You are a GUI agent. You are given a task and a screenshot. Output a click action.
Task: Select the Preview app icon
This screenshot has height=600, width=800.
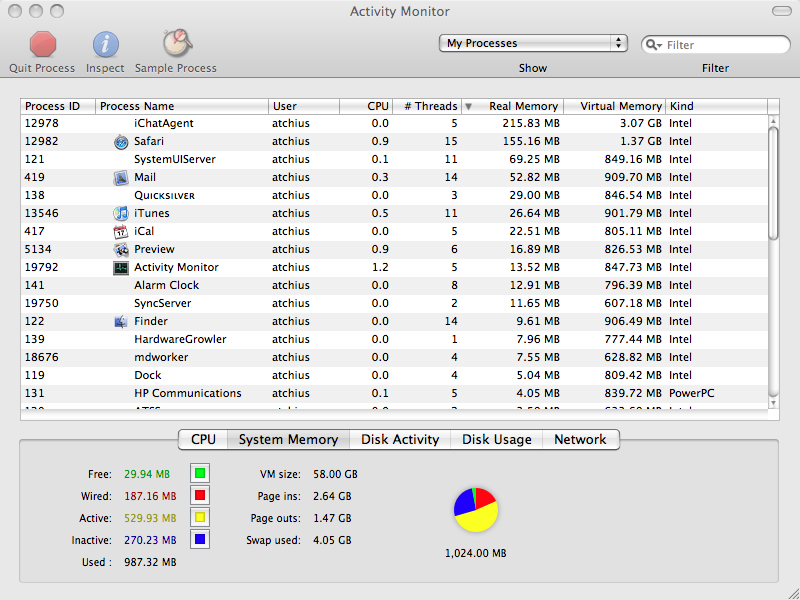[120, 249]
